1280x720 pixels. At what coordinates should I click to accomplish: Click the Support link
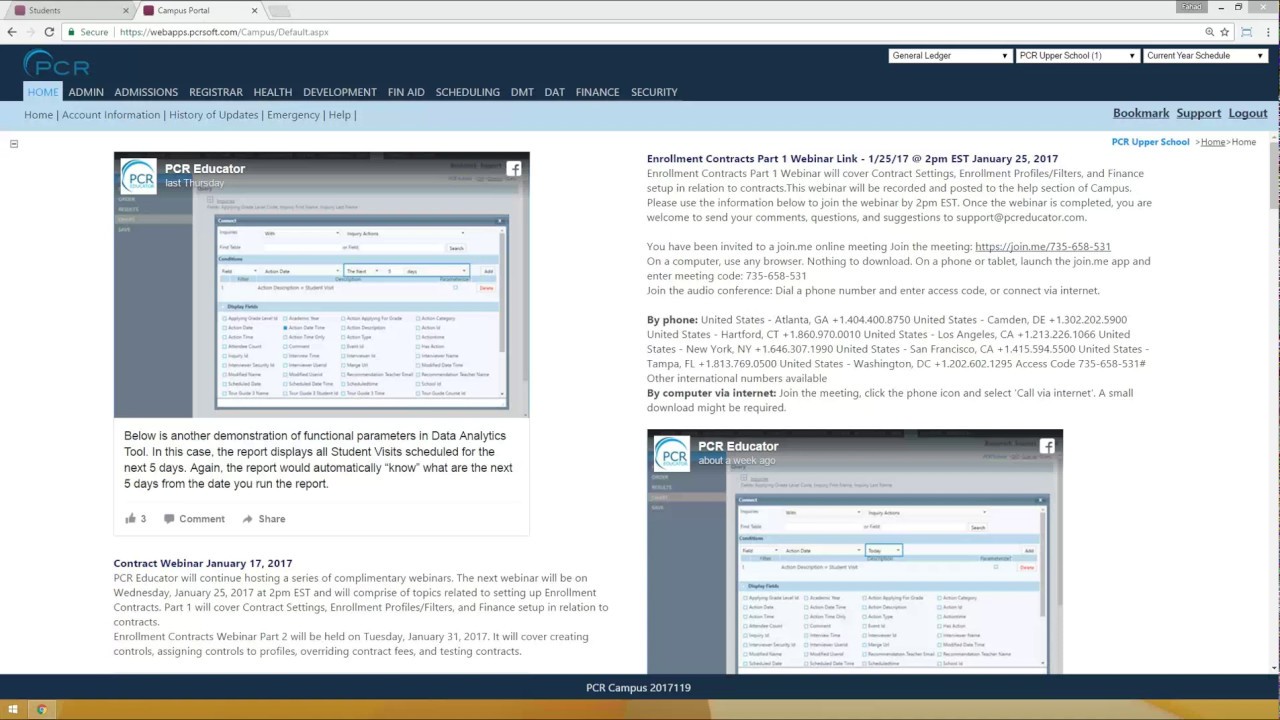click(1199, 114)
